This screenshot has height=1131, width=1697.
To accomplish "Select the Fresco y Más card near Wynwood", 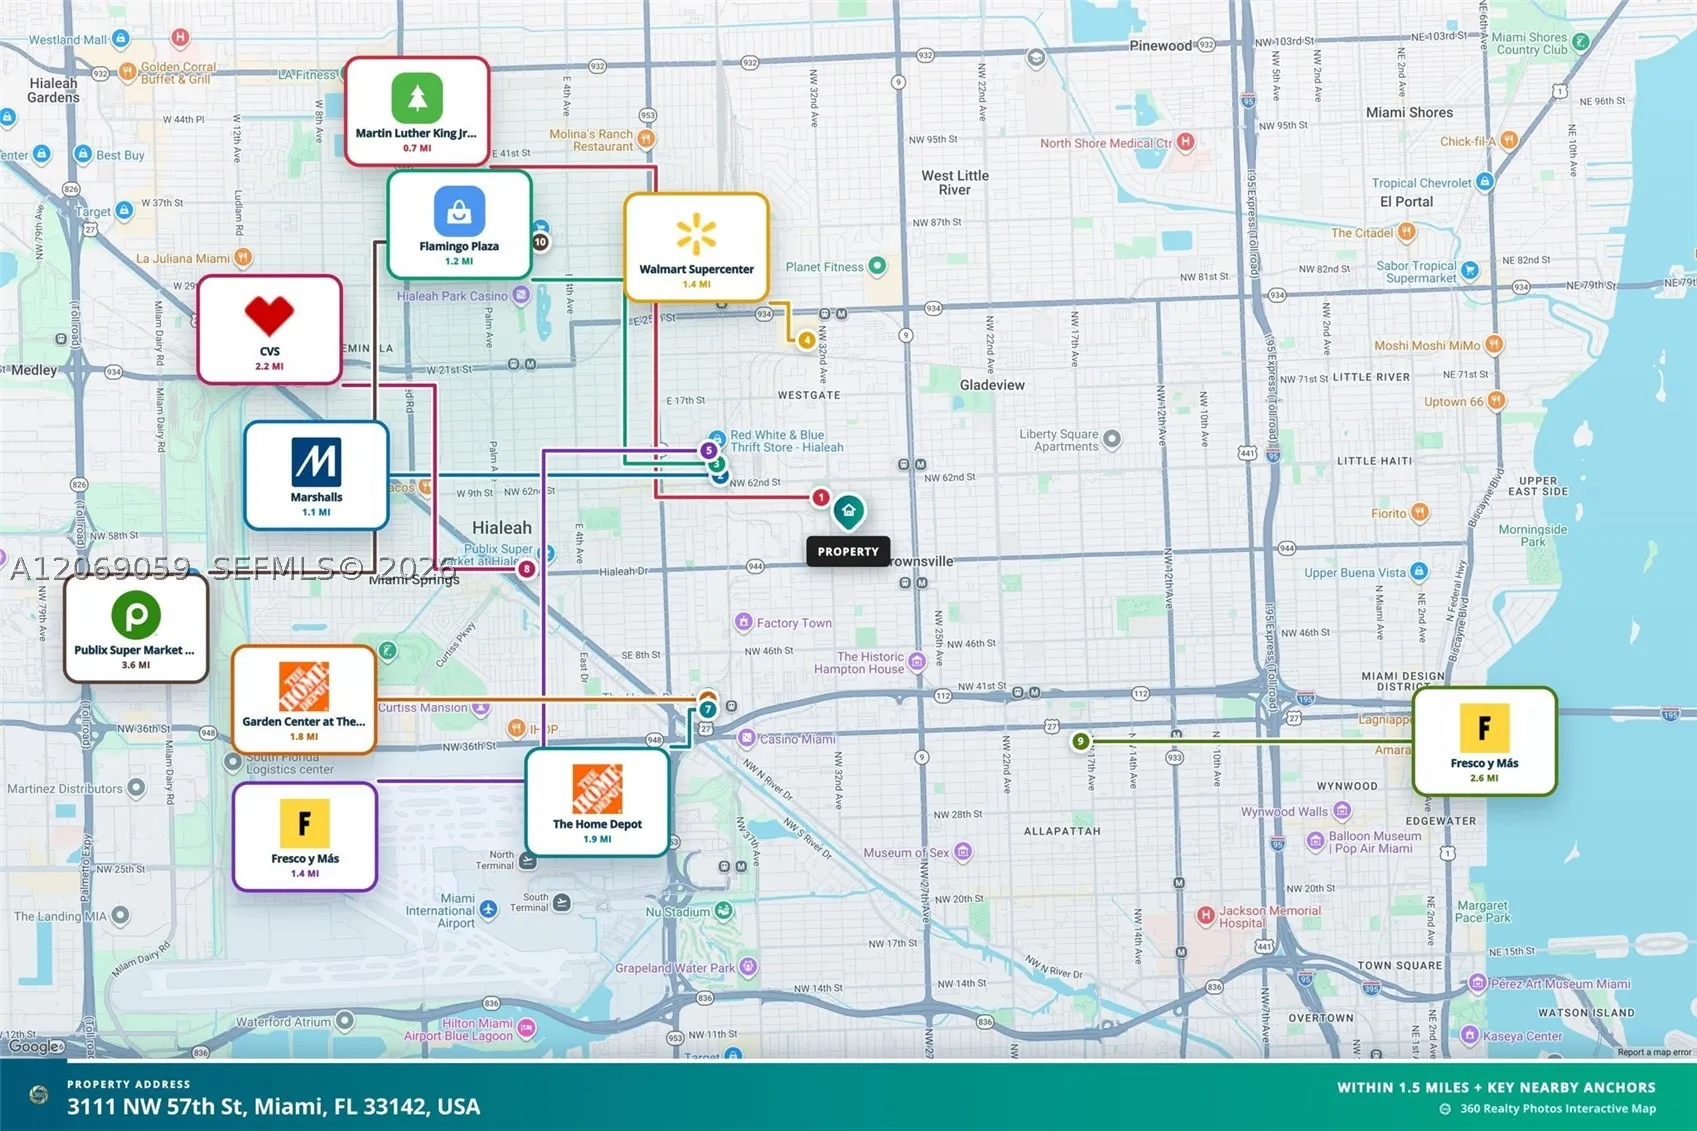I will tap(1484, 741).
